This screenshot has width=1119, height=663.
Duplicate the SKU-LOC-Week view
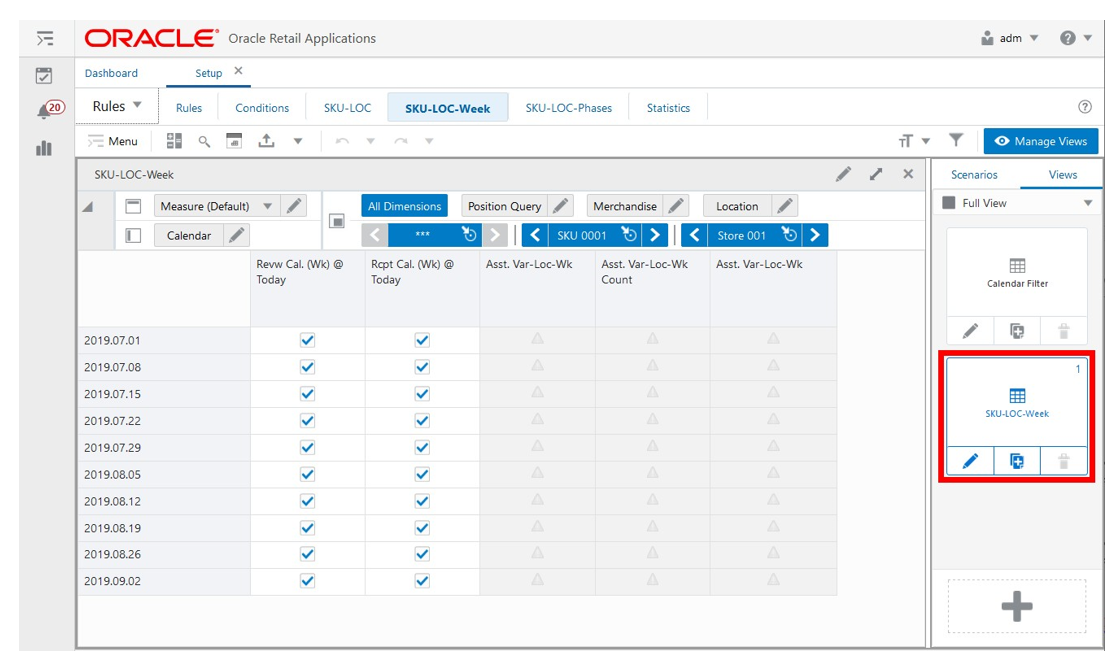pyautogui.click(x=1017, y=461)
